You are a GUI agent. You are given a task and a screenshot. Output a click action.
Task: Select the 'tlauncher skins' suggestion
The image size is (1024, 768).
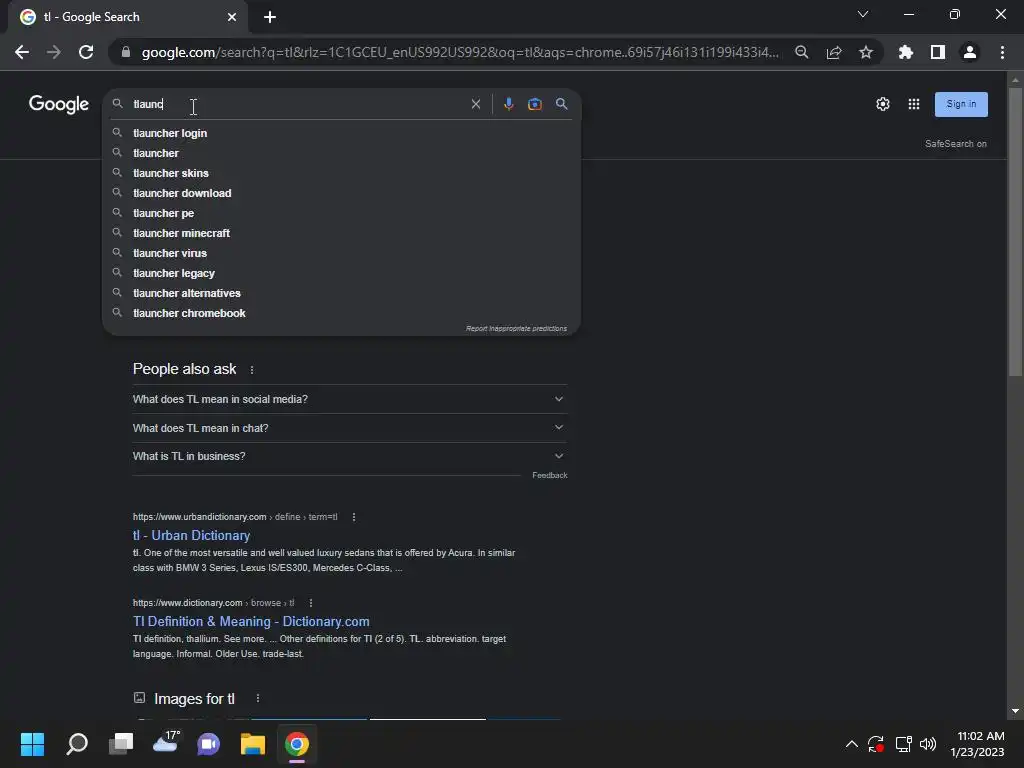click(x=342, y=173)
